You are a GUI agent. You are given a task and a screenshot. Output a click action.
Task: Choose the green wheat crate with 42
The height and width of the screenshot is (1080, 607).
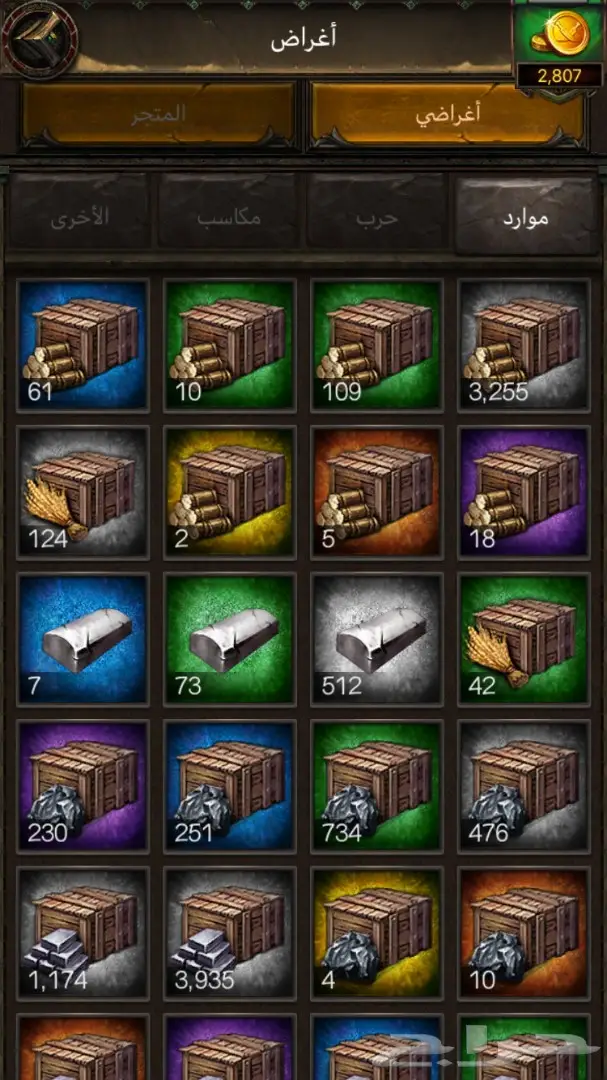[x=524, y=639]
